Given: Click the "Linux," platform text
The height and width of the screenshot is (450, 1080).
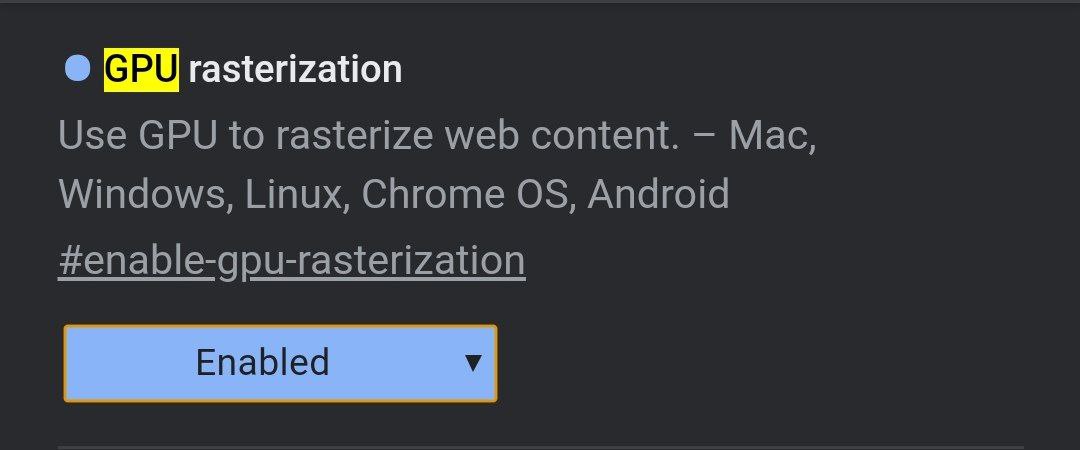Looking at the screenshot, I should [x=295, y=194].
